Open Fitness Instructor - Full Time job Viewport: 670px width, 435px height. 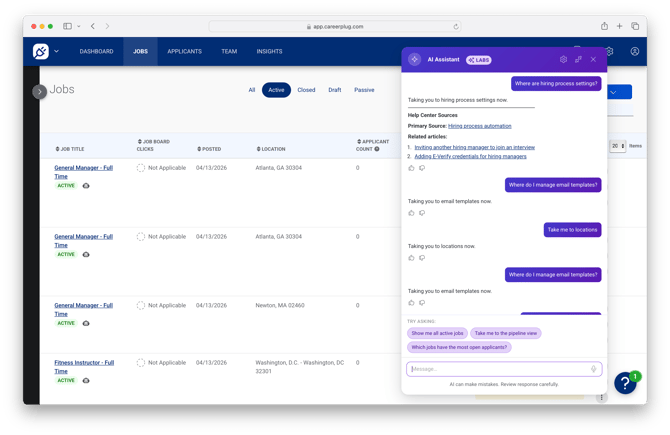[x=84, y=367]
